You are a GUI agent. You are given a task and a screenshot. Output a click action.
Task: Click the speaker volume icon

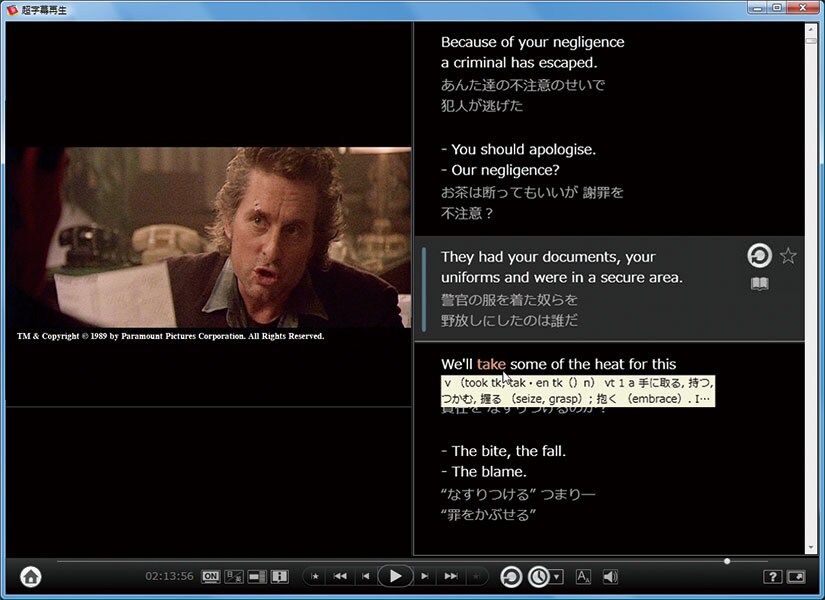point(610,577)
